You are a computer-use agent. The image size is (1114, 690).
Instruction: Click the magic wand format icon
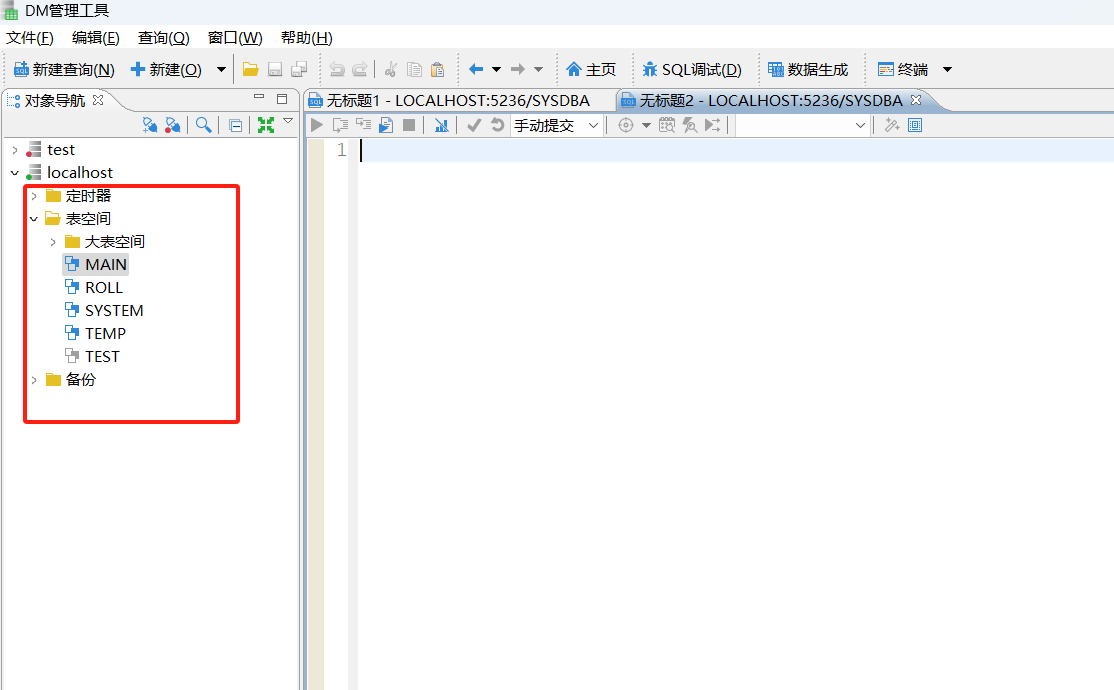892,125
